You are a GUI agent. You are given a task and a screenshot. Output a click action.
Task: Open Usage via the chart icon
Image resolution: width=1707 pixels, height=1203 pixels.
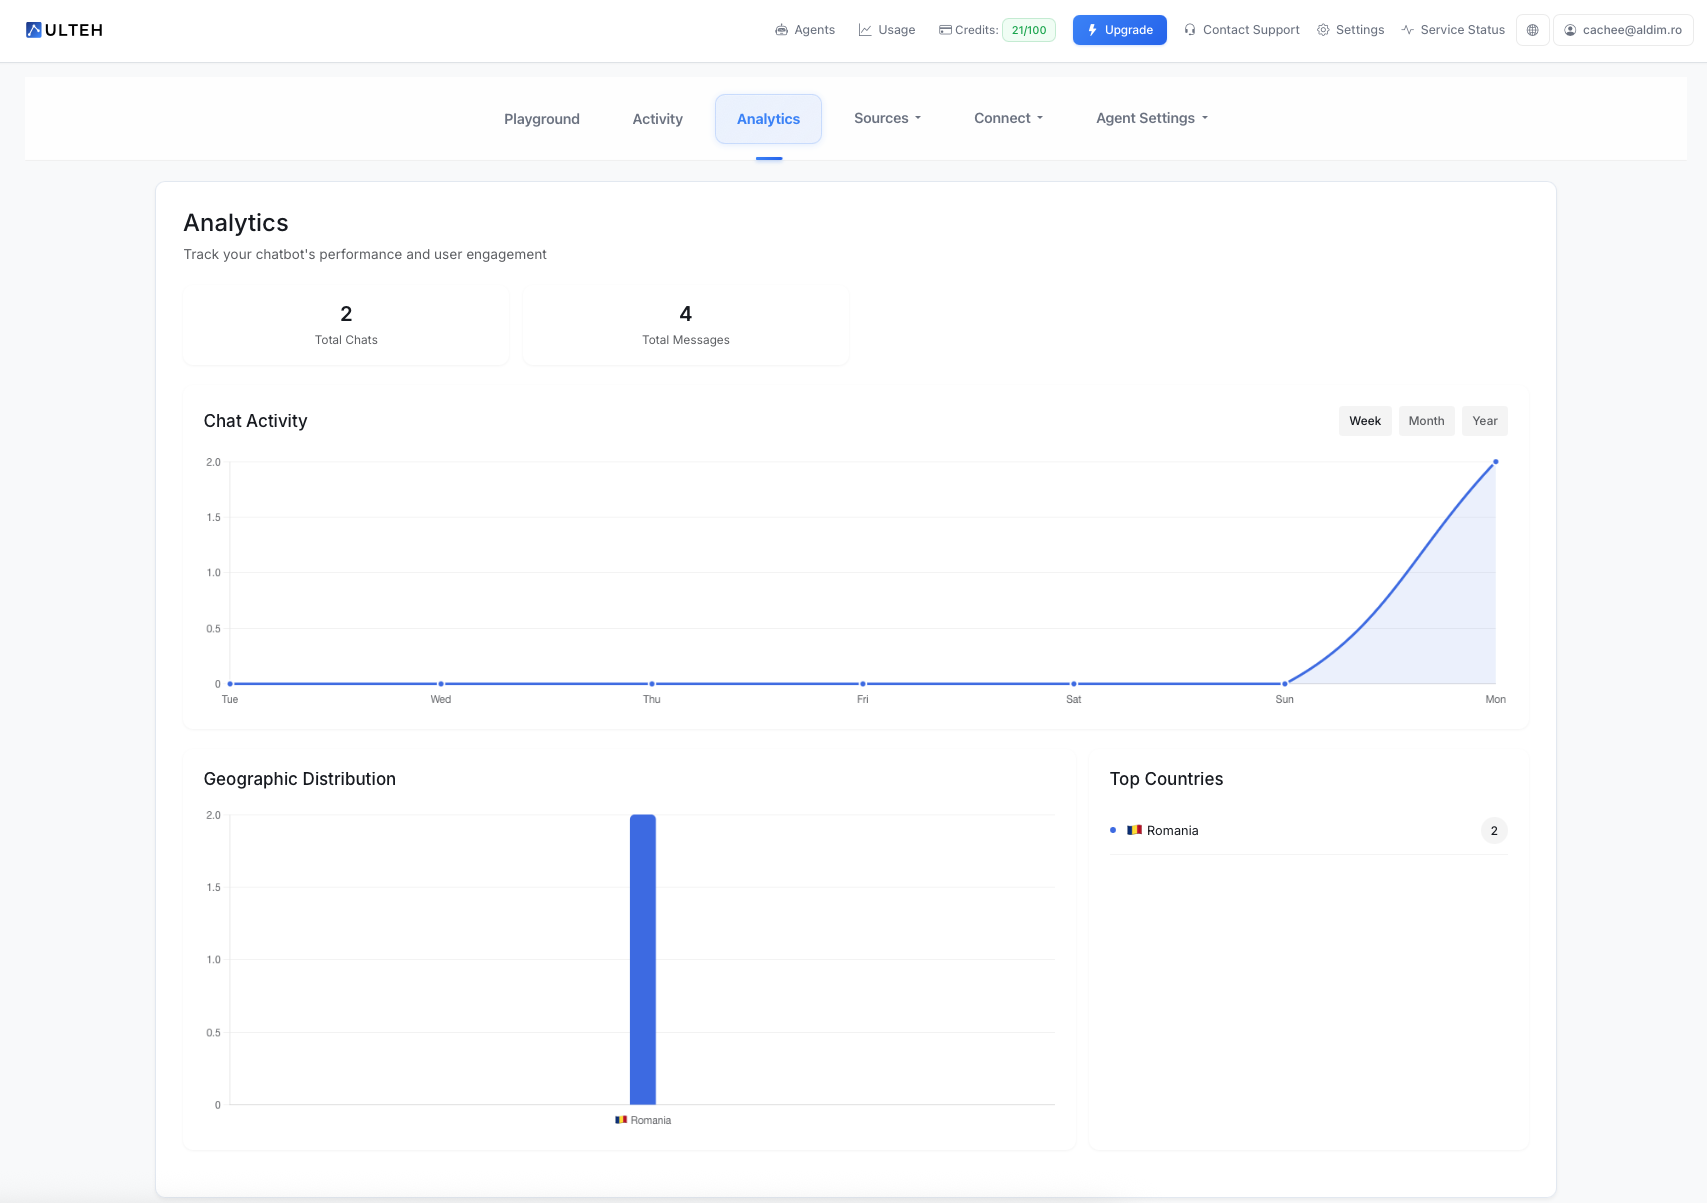coord(864,30)
